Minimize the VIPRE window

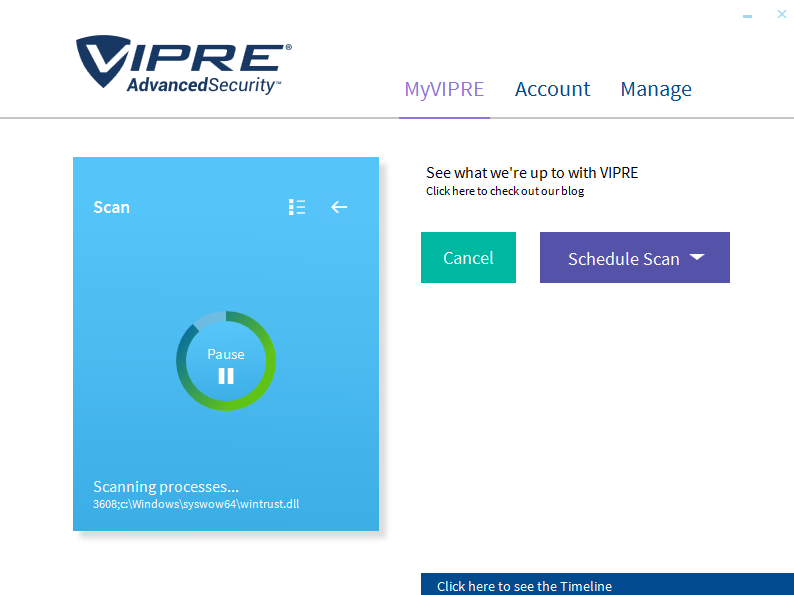[x=747, y=16]
